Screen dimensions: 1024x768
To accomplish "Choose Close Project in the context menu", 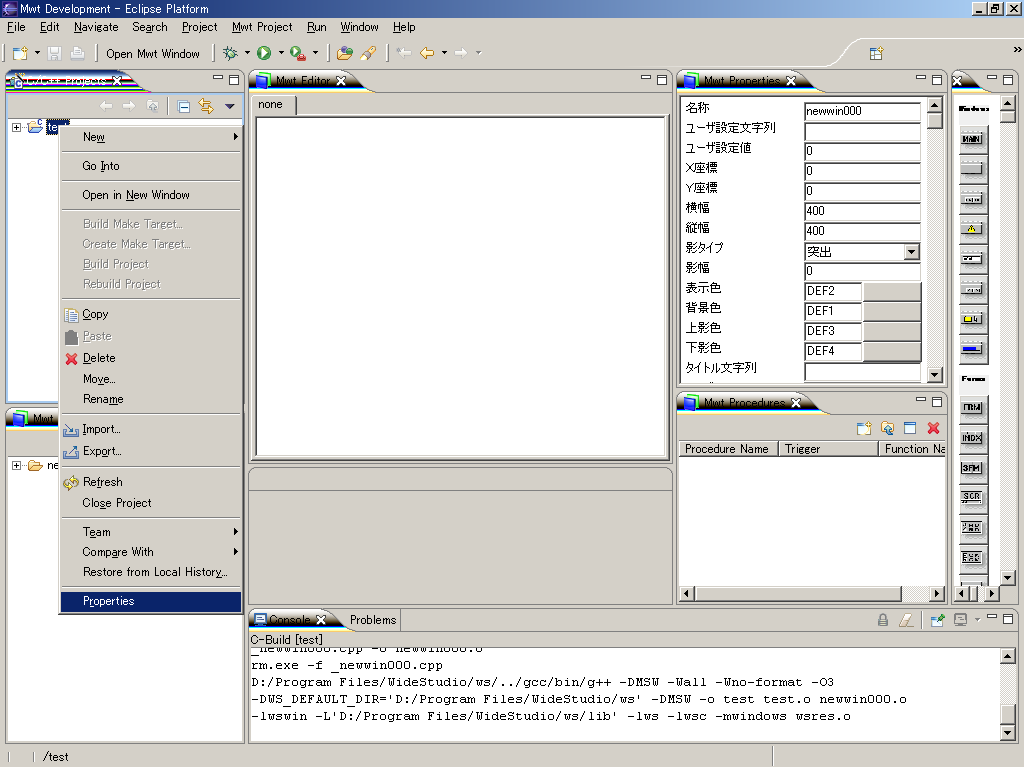I will coord(151,503).
